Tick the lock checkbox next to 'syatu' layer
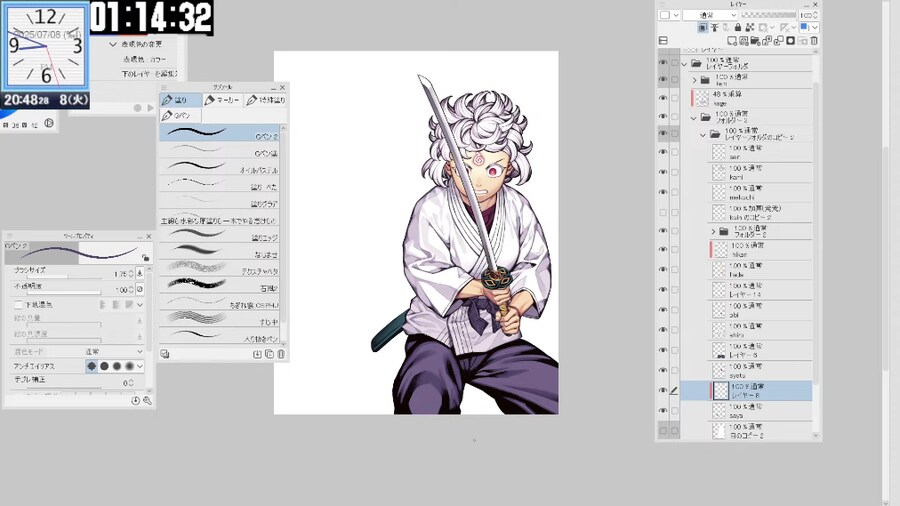This screenshot has height=506, width=900. click(x=674, y=370)
